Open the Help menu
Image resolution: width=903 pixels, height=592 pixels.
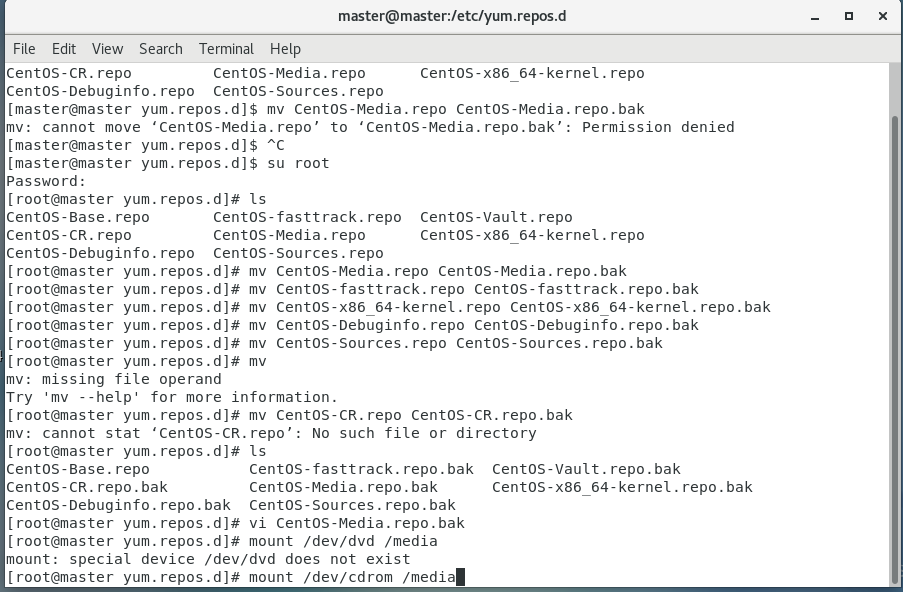pos(286,49)
